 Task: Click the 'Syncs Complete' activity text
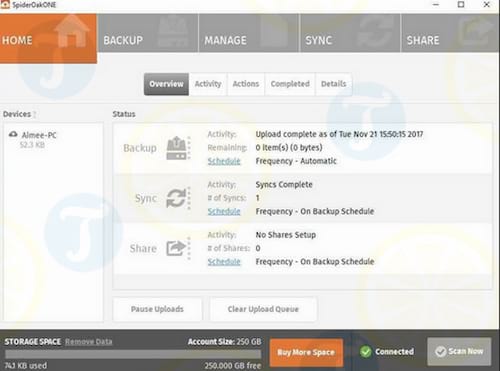click(x=284, y=185)
